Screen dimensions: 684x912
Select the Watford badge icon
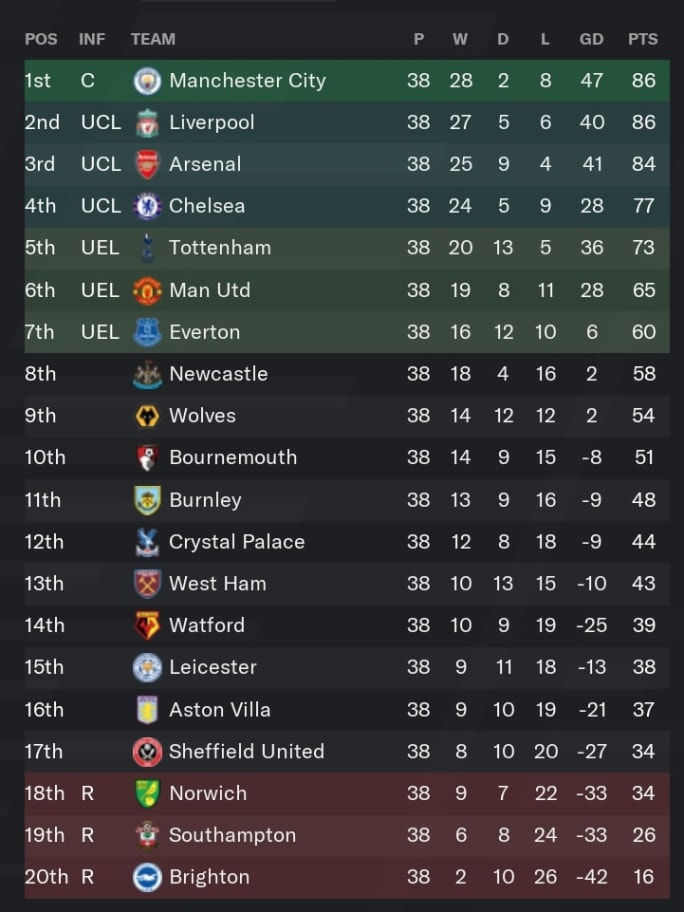(x=147, y=625)
